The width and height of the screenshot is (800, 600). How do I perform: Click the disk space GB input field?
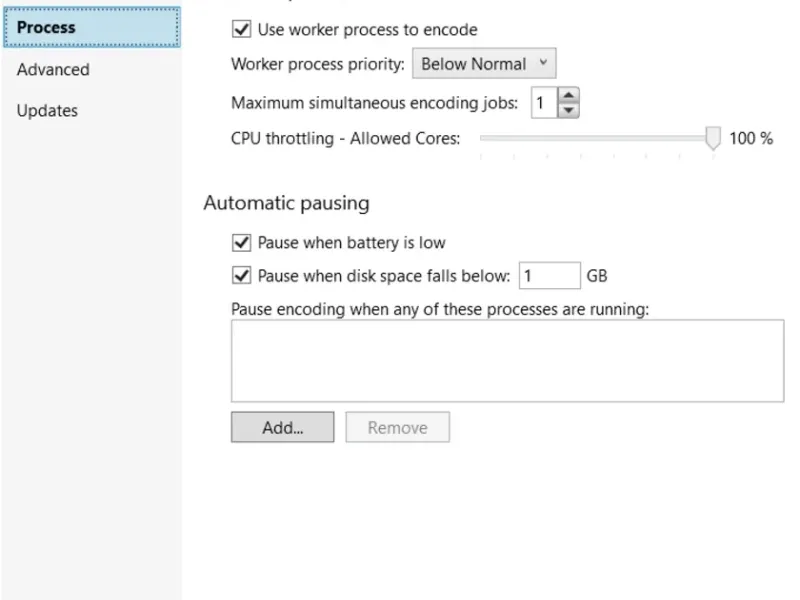[x=549, y=276]
